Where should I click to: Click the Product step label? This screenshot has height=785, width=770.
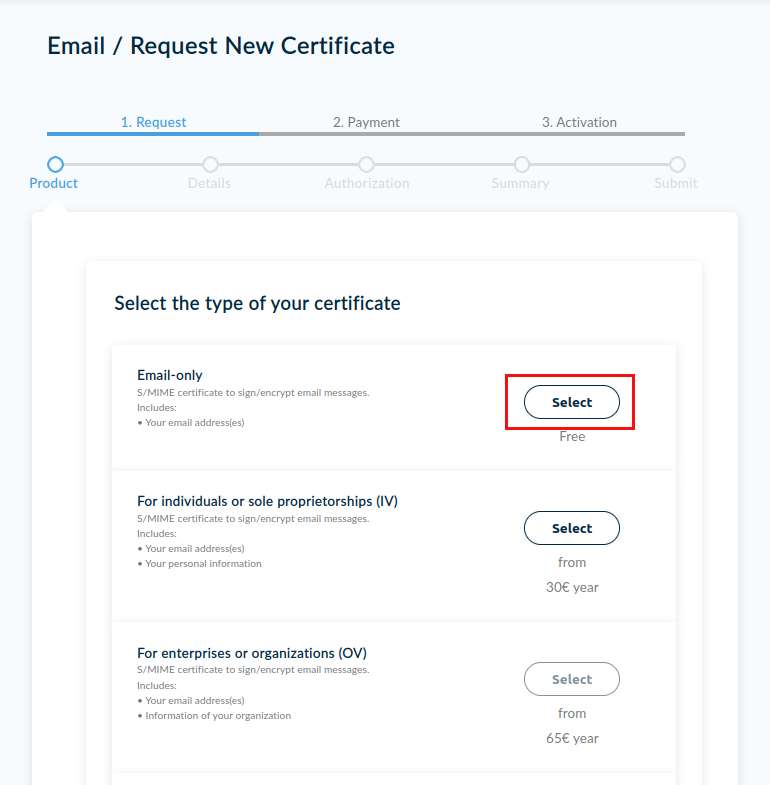(x=54, y=183)
